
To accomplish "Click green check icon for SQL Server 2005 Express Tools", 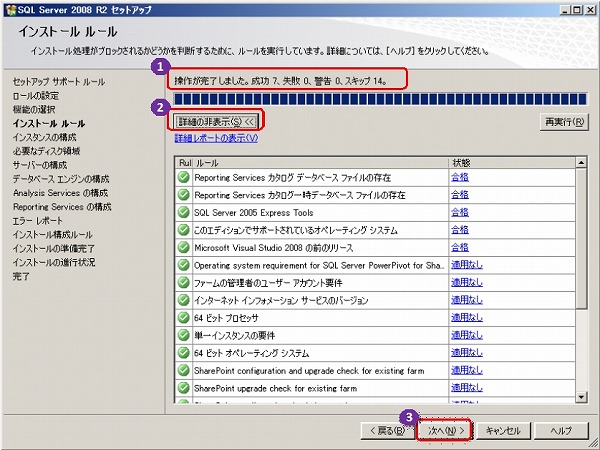I will [x=184, y=212].
